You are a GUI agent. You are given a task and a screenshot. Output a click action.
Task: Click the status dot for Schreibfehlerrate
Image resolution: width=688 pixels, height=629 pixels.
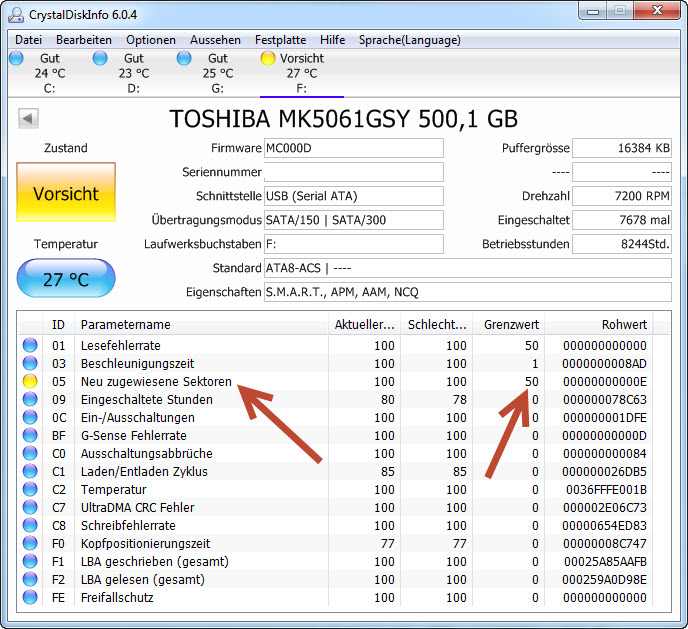click(30, 525)
